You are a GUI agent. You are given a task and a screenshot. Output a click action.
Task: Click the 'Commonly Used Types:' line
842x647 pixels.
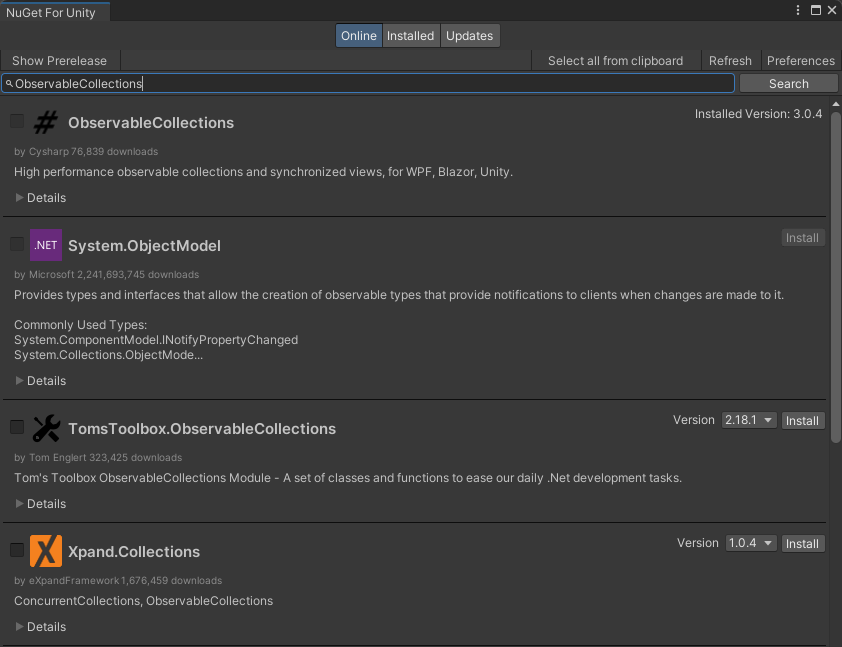click(x=81, y=325)
